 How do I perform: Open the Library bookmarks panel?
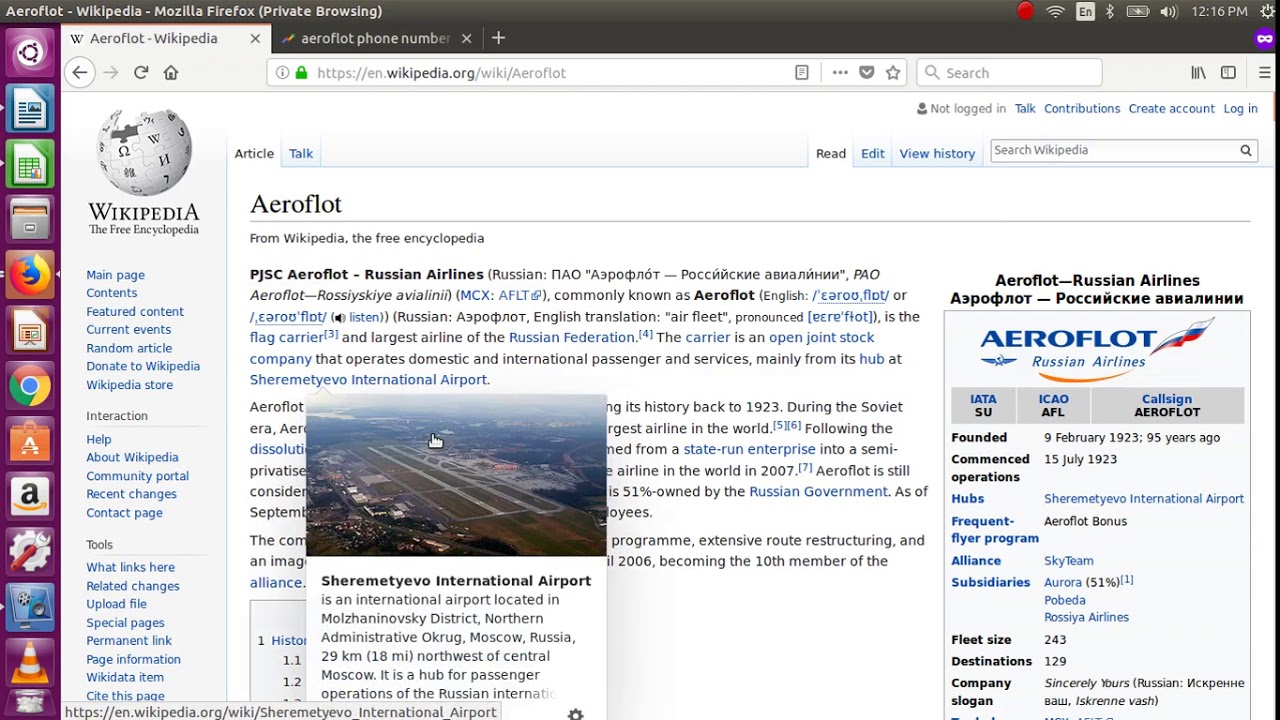[1198, 72]
